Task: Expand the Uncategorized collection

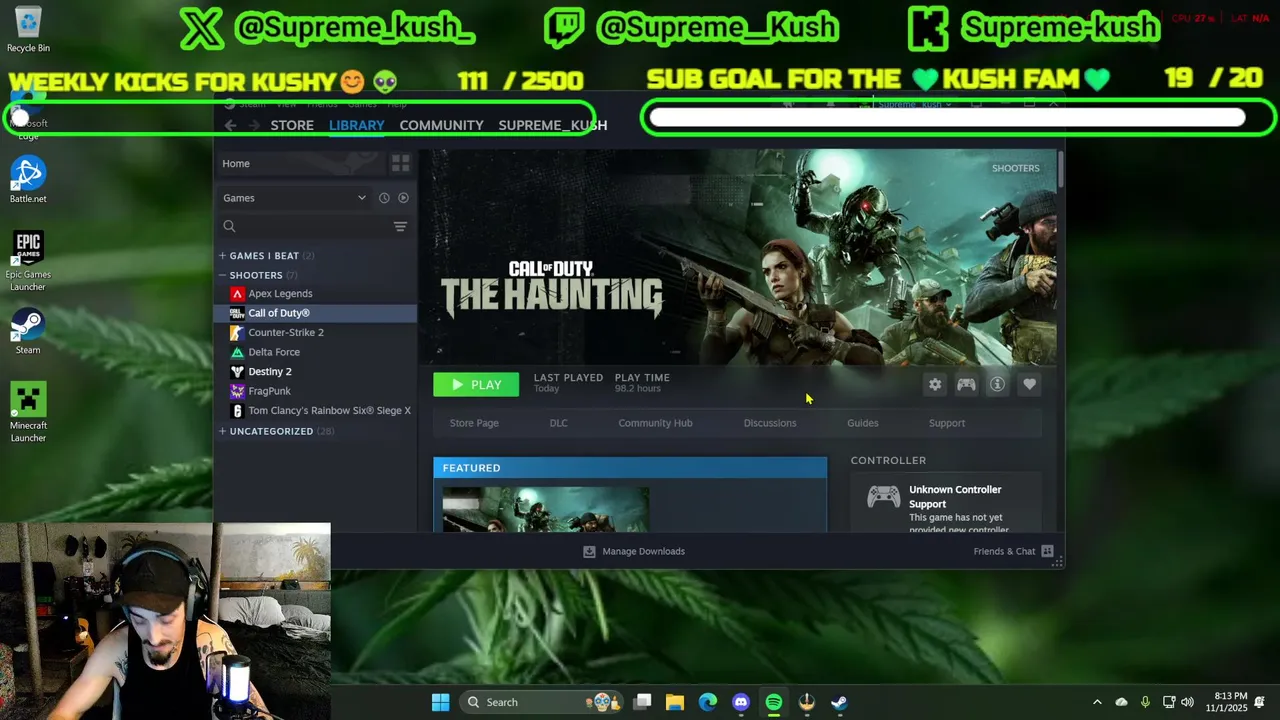Action: (222, 431)
